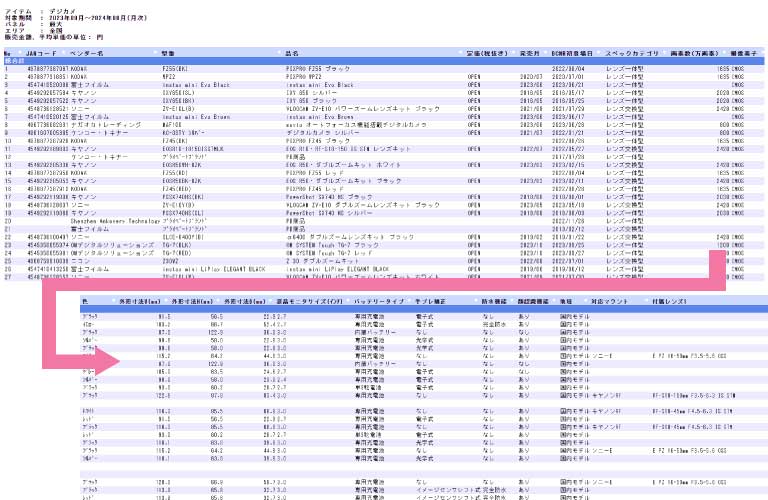Select product OM SYSTEM Tough TG-7 ブラック
The height and width of the screenshot is (500, 768).
(x=333, y=245)
